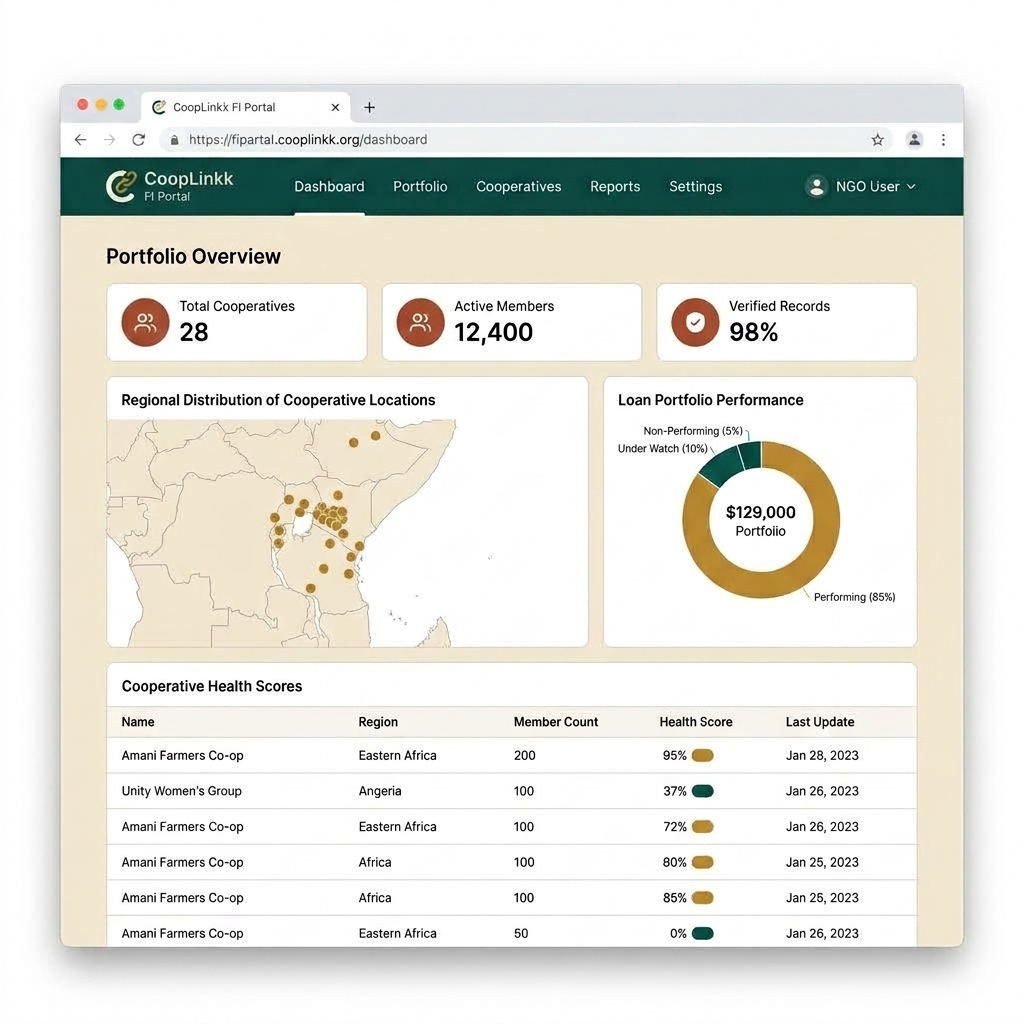Open the Portfolio nav item

click(x=420, y=187)
